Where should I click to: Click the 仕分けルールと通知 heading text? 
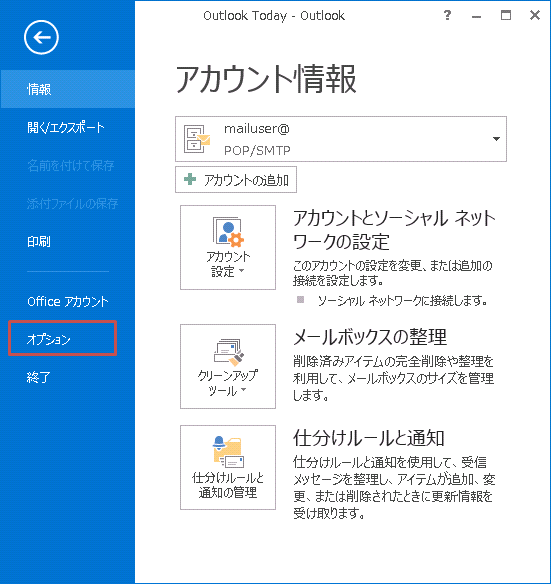point(368,438)
